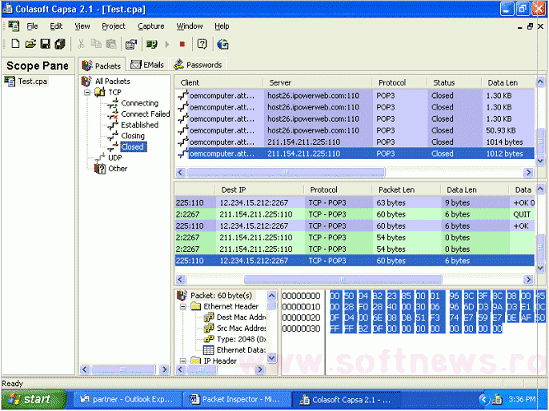Click the application icon left of File menu
The image size is (549, 411).
[x=14, y=26]
